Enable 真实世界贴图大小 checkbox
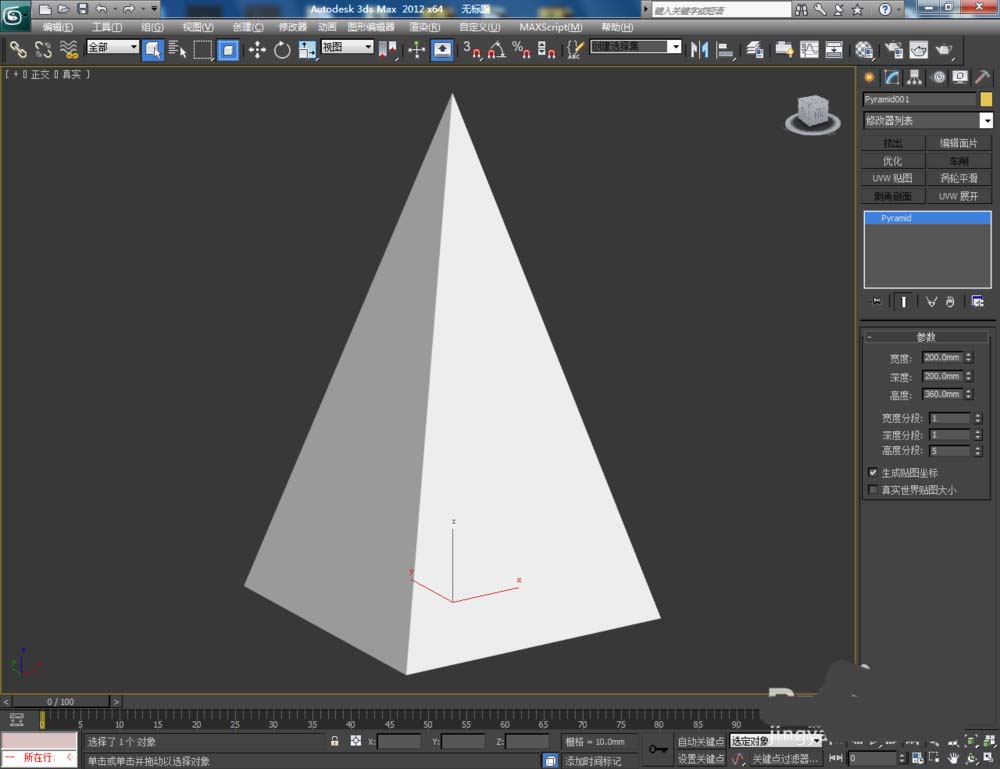This screenshot has height=769, width=1000. pos(873,490)
